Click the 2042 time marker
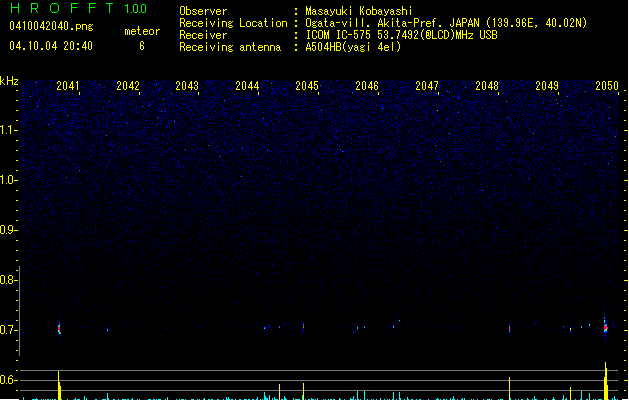This screenshot has width=629, height=400. pyautogui.click(x=128, y=86)
